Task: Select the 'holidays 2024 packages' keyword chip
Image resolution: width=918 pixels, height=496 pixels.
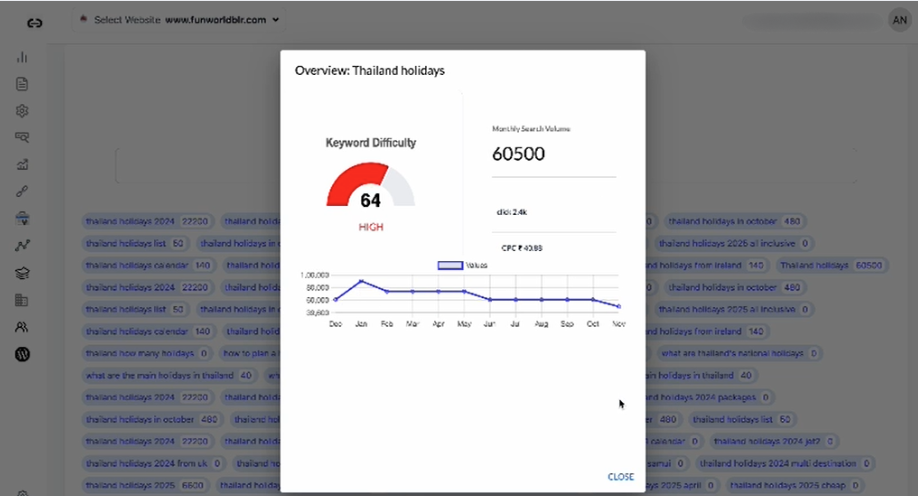Action: [x=710, y=397]
